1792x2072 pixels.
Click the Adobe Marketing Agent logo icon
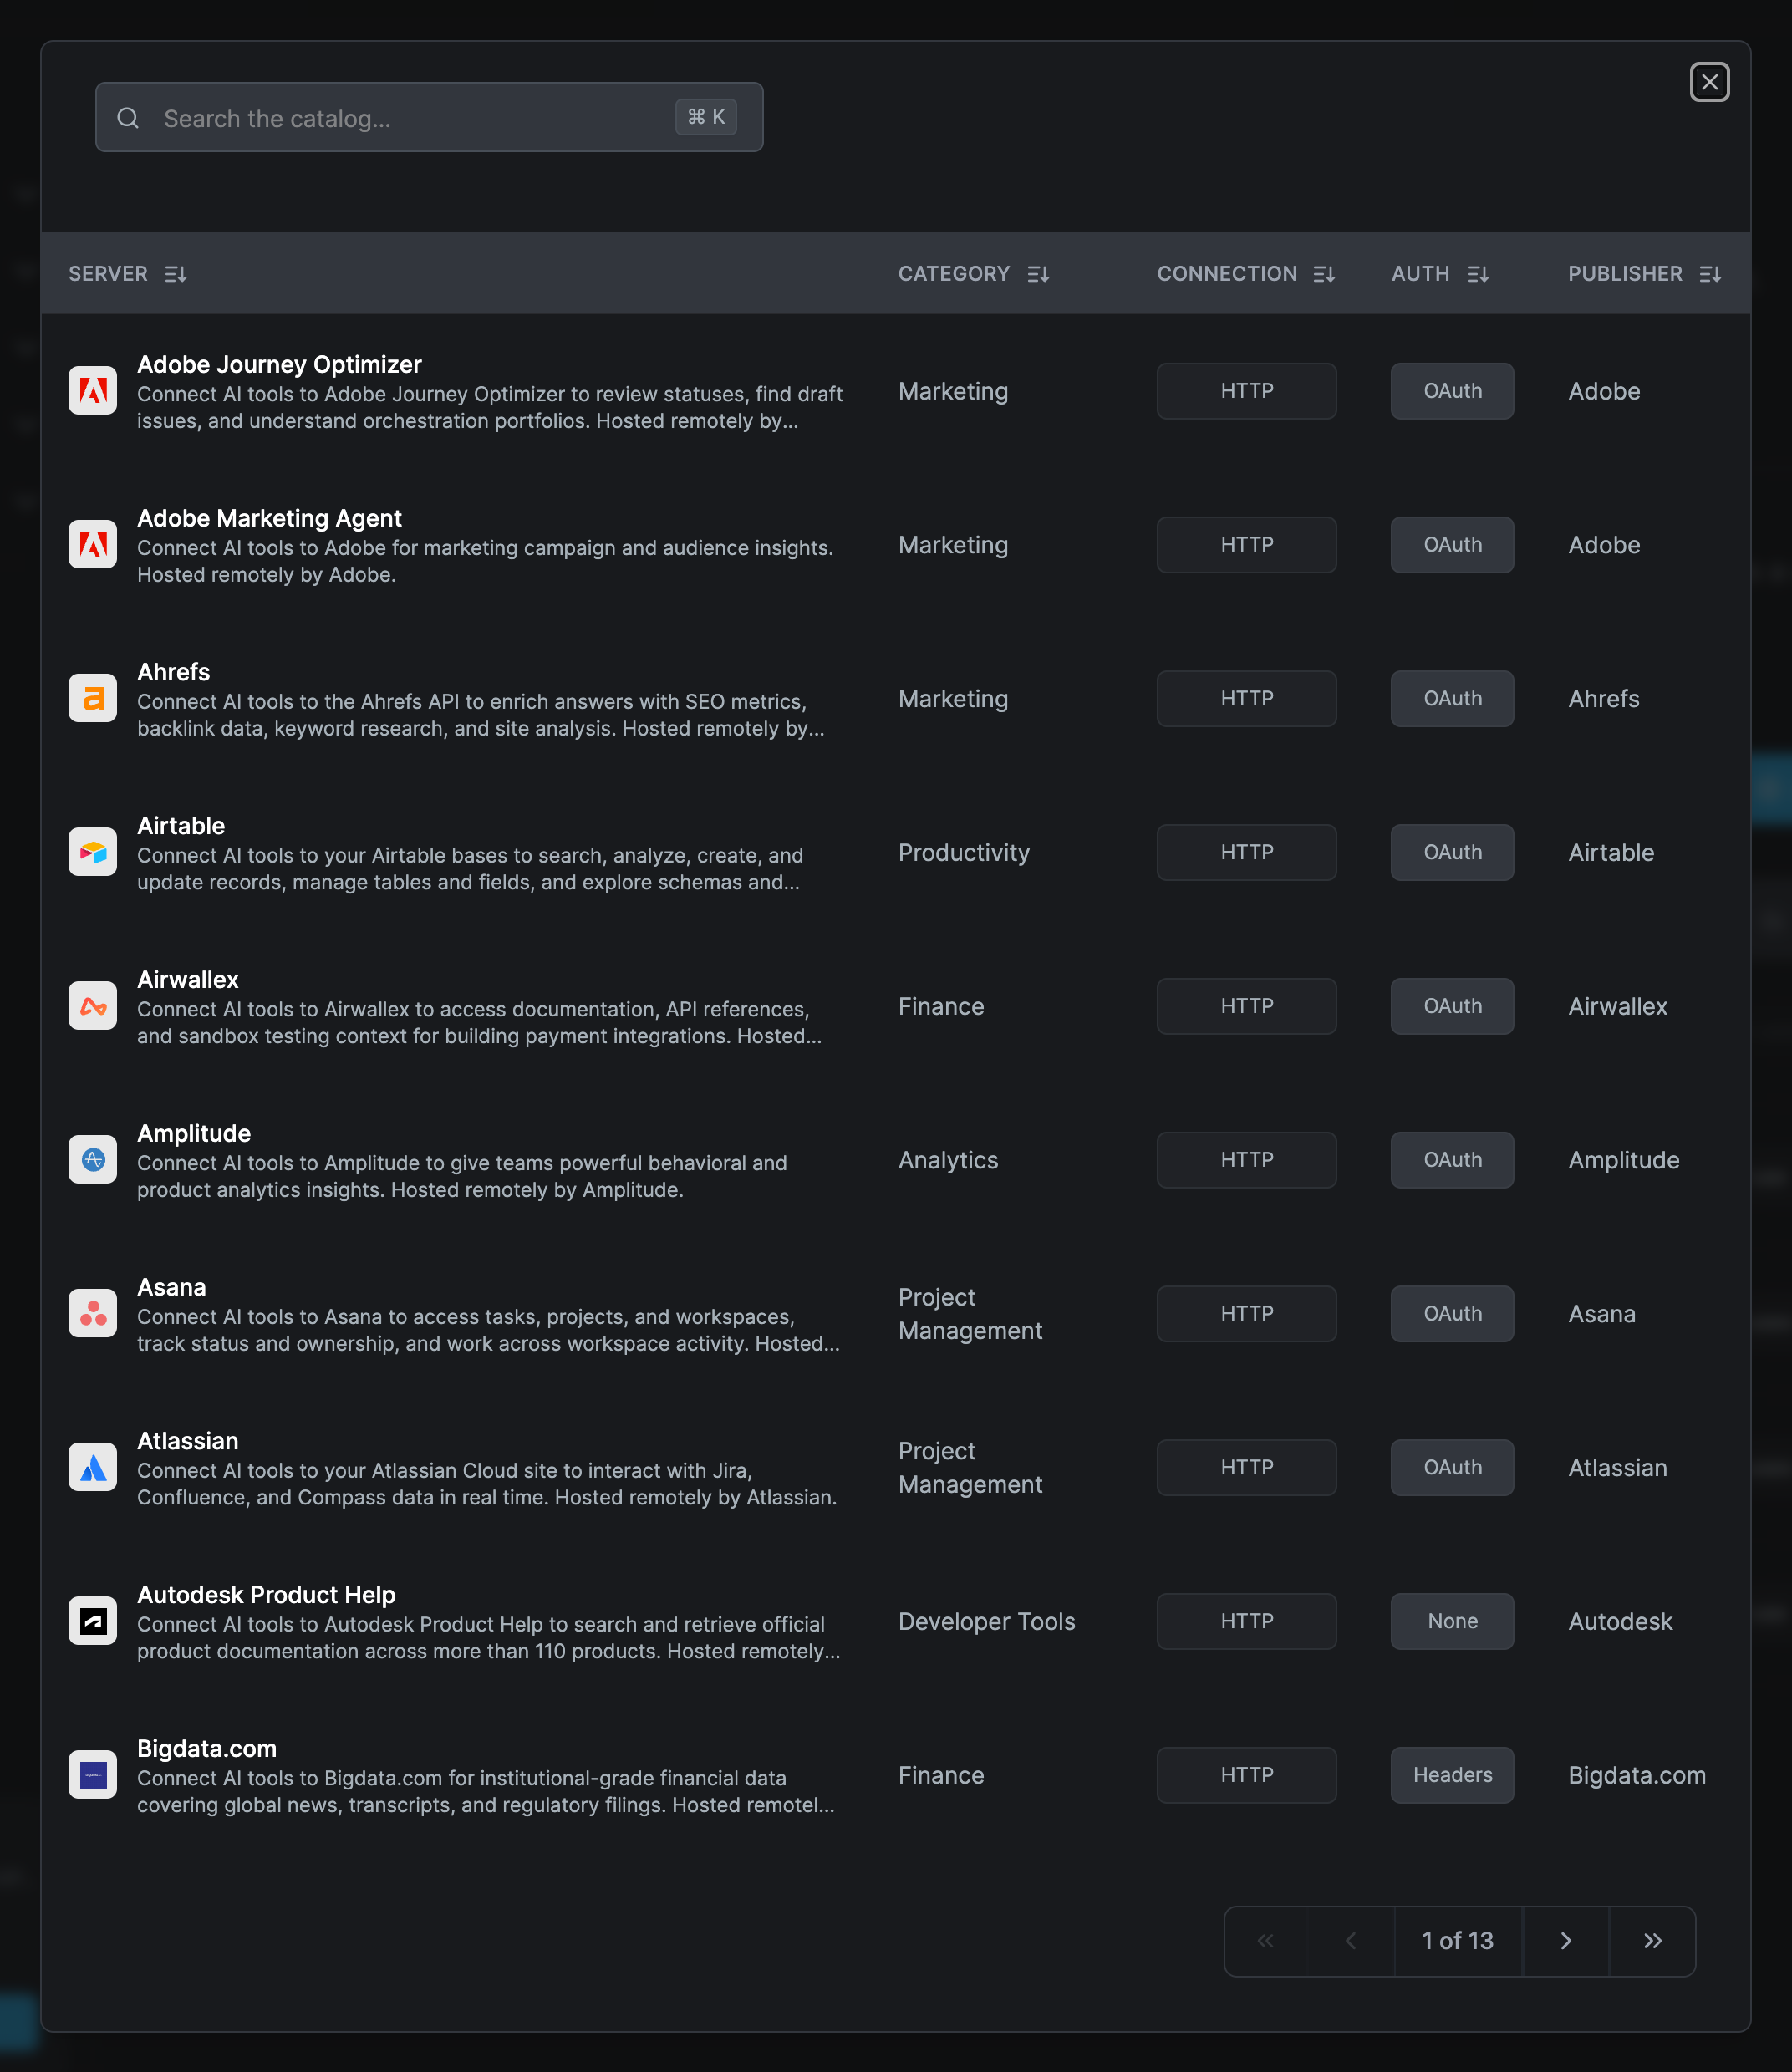click(93, 545)
